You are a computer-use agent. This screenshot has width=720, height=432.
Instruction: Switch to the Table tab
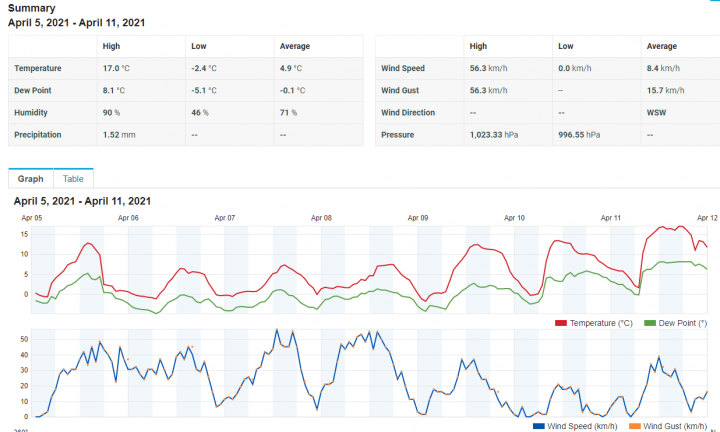[73, 179]
